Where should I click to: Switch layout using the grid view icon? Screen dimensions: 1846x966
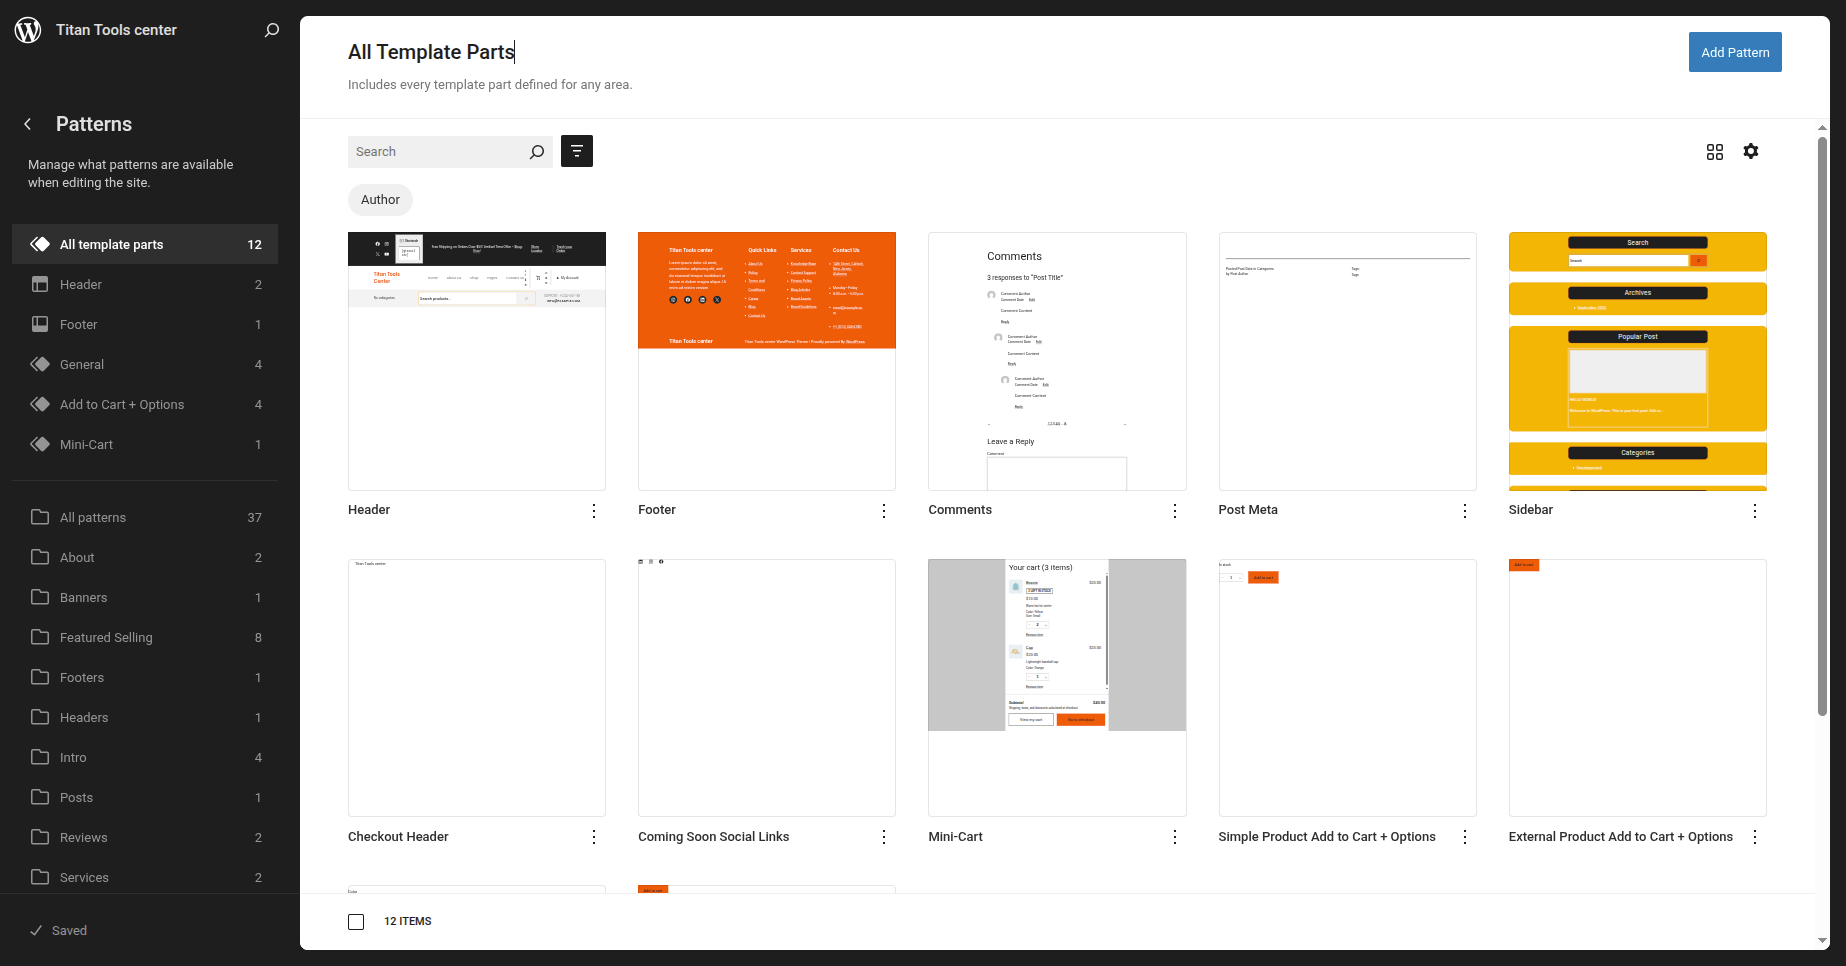tap(1714, 151)
